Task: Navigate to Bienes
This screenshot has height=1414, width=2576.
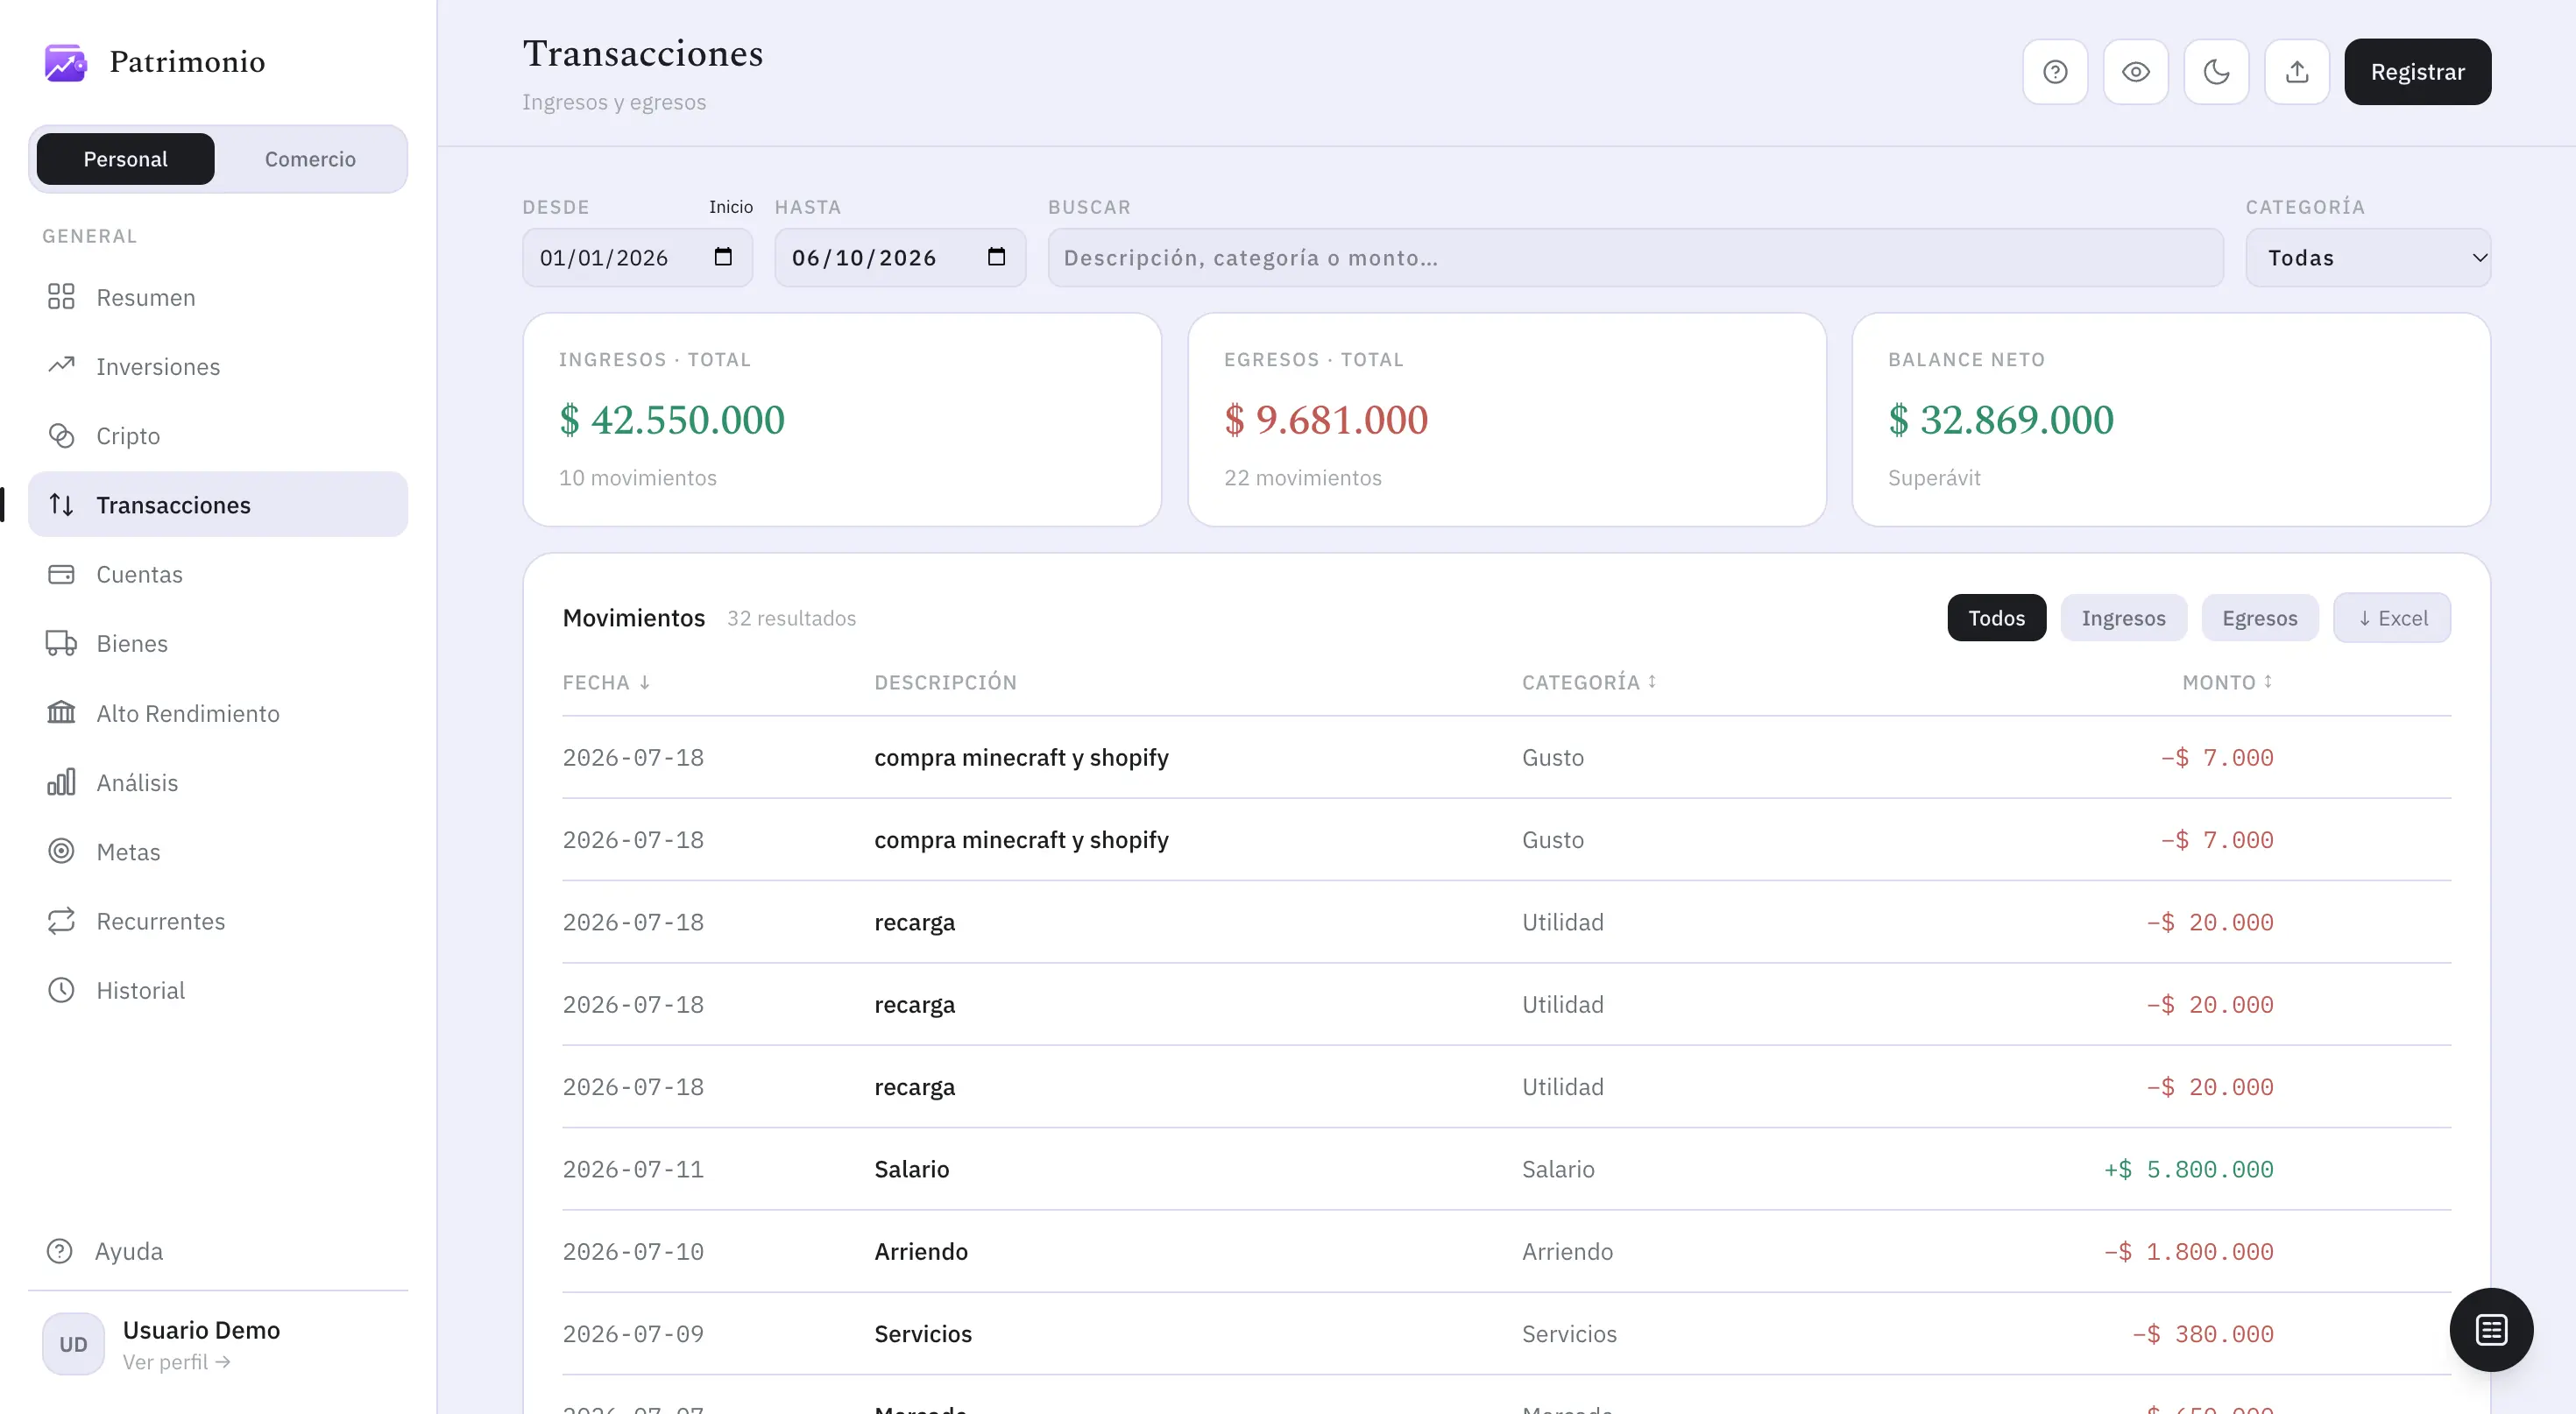Action: [218, 643]
